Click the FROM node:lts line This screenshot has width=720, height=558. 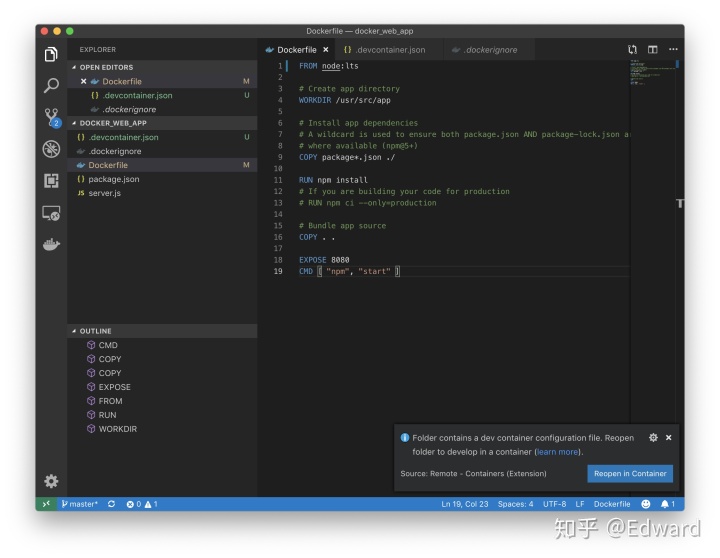[328, 66]
